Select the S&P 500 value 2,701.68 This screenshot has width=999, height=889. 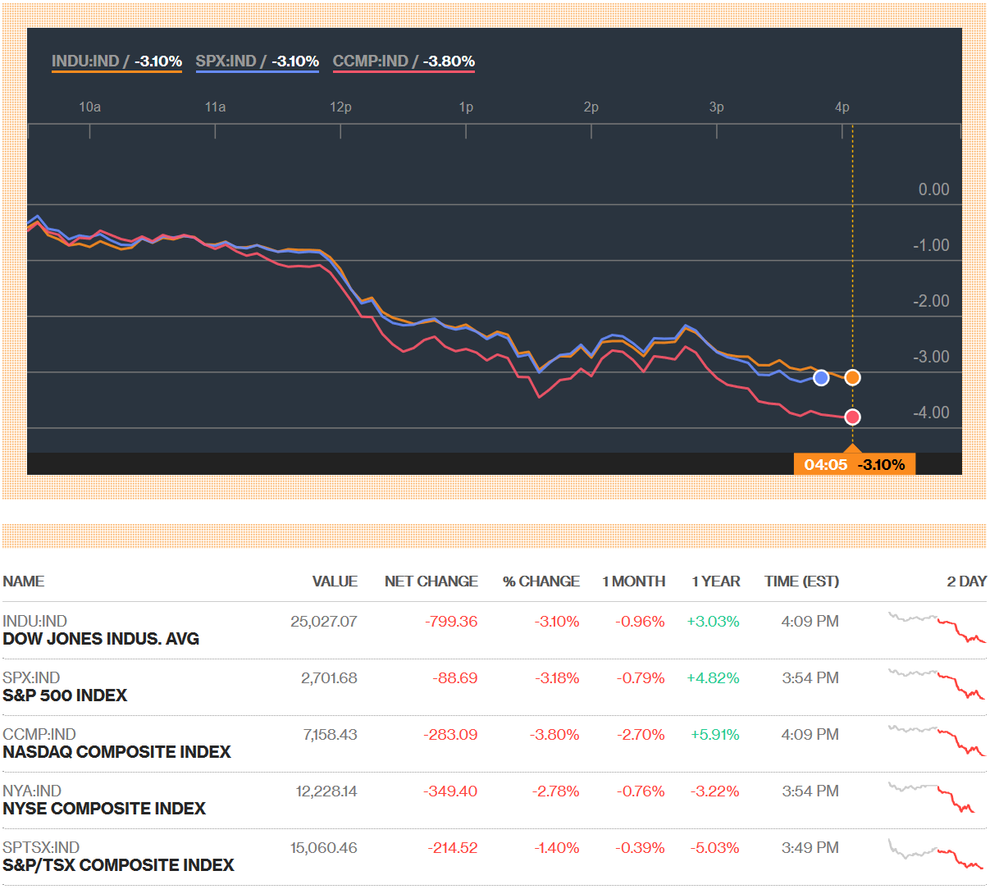329,678
